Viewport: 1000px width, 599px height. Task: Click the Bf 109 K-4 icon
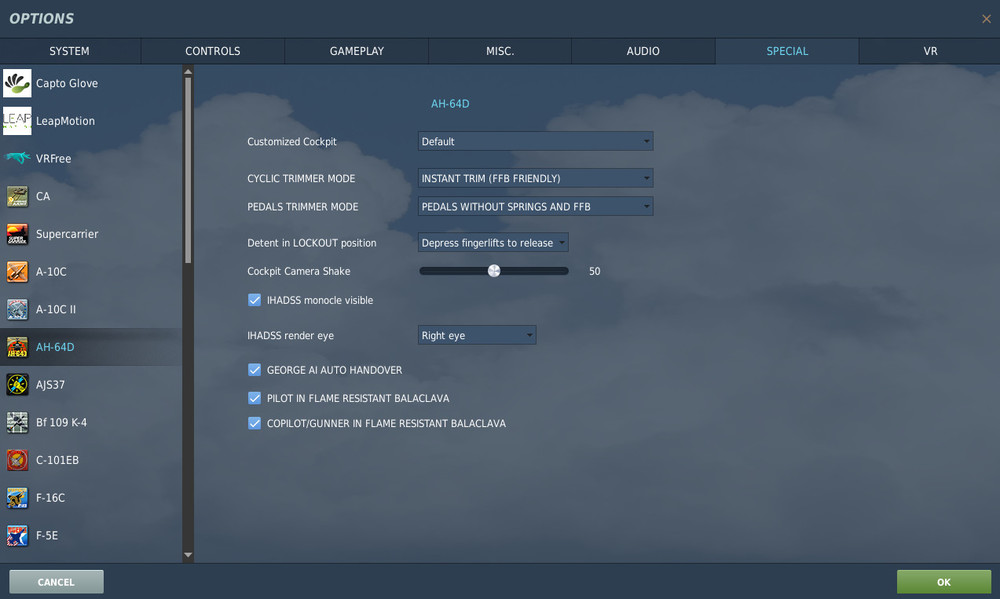click(17, 422)
